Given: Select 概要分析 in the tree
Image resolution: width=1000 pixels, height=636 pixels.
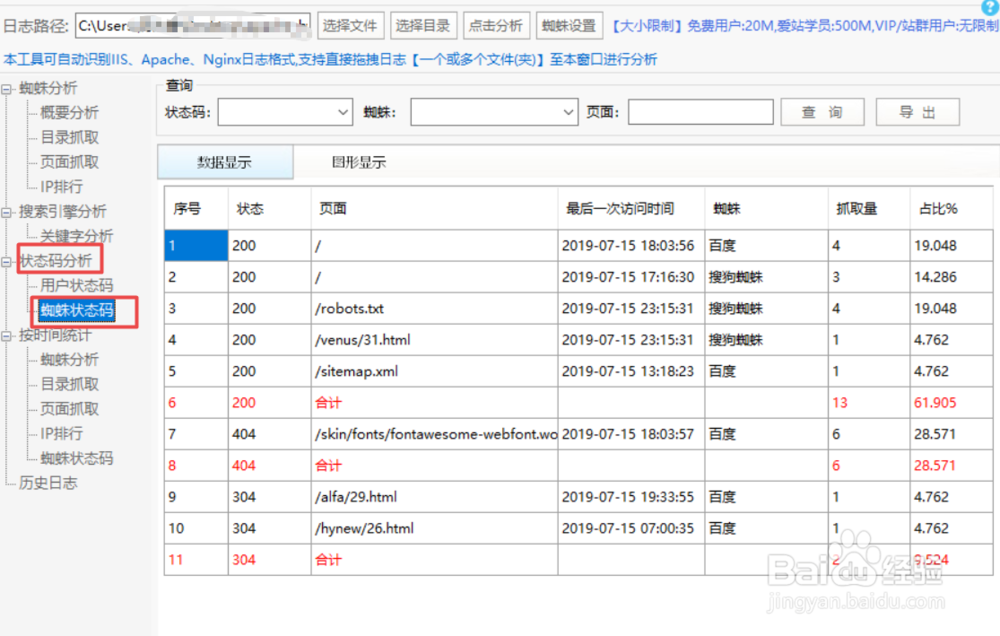Looking at the screenshot, I should 70,113.
